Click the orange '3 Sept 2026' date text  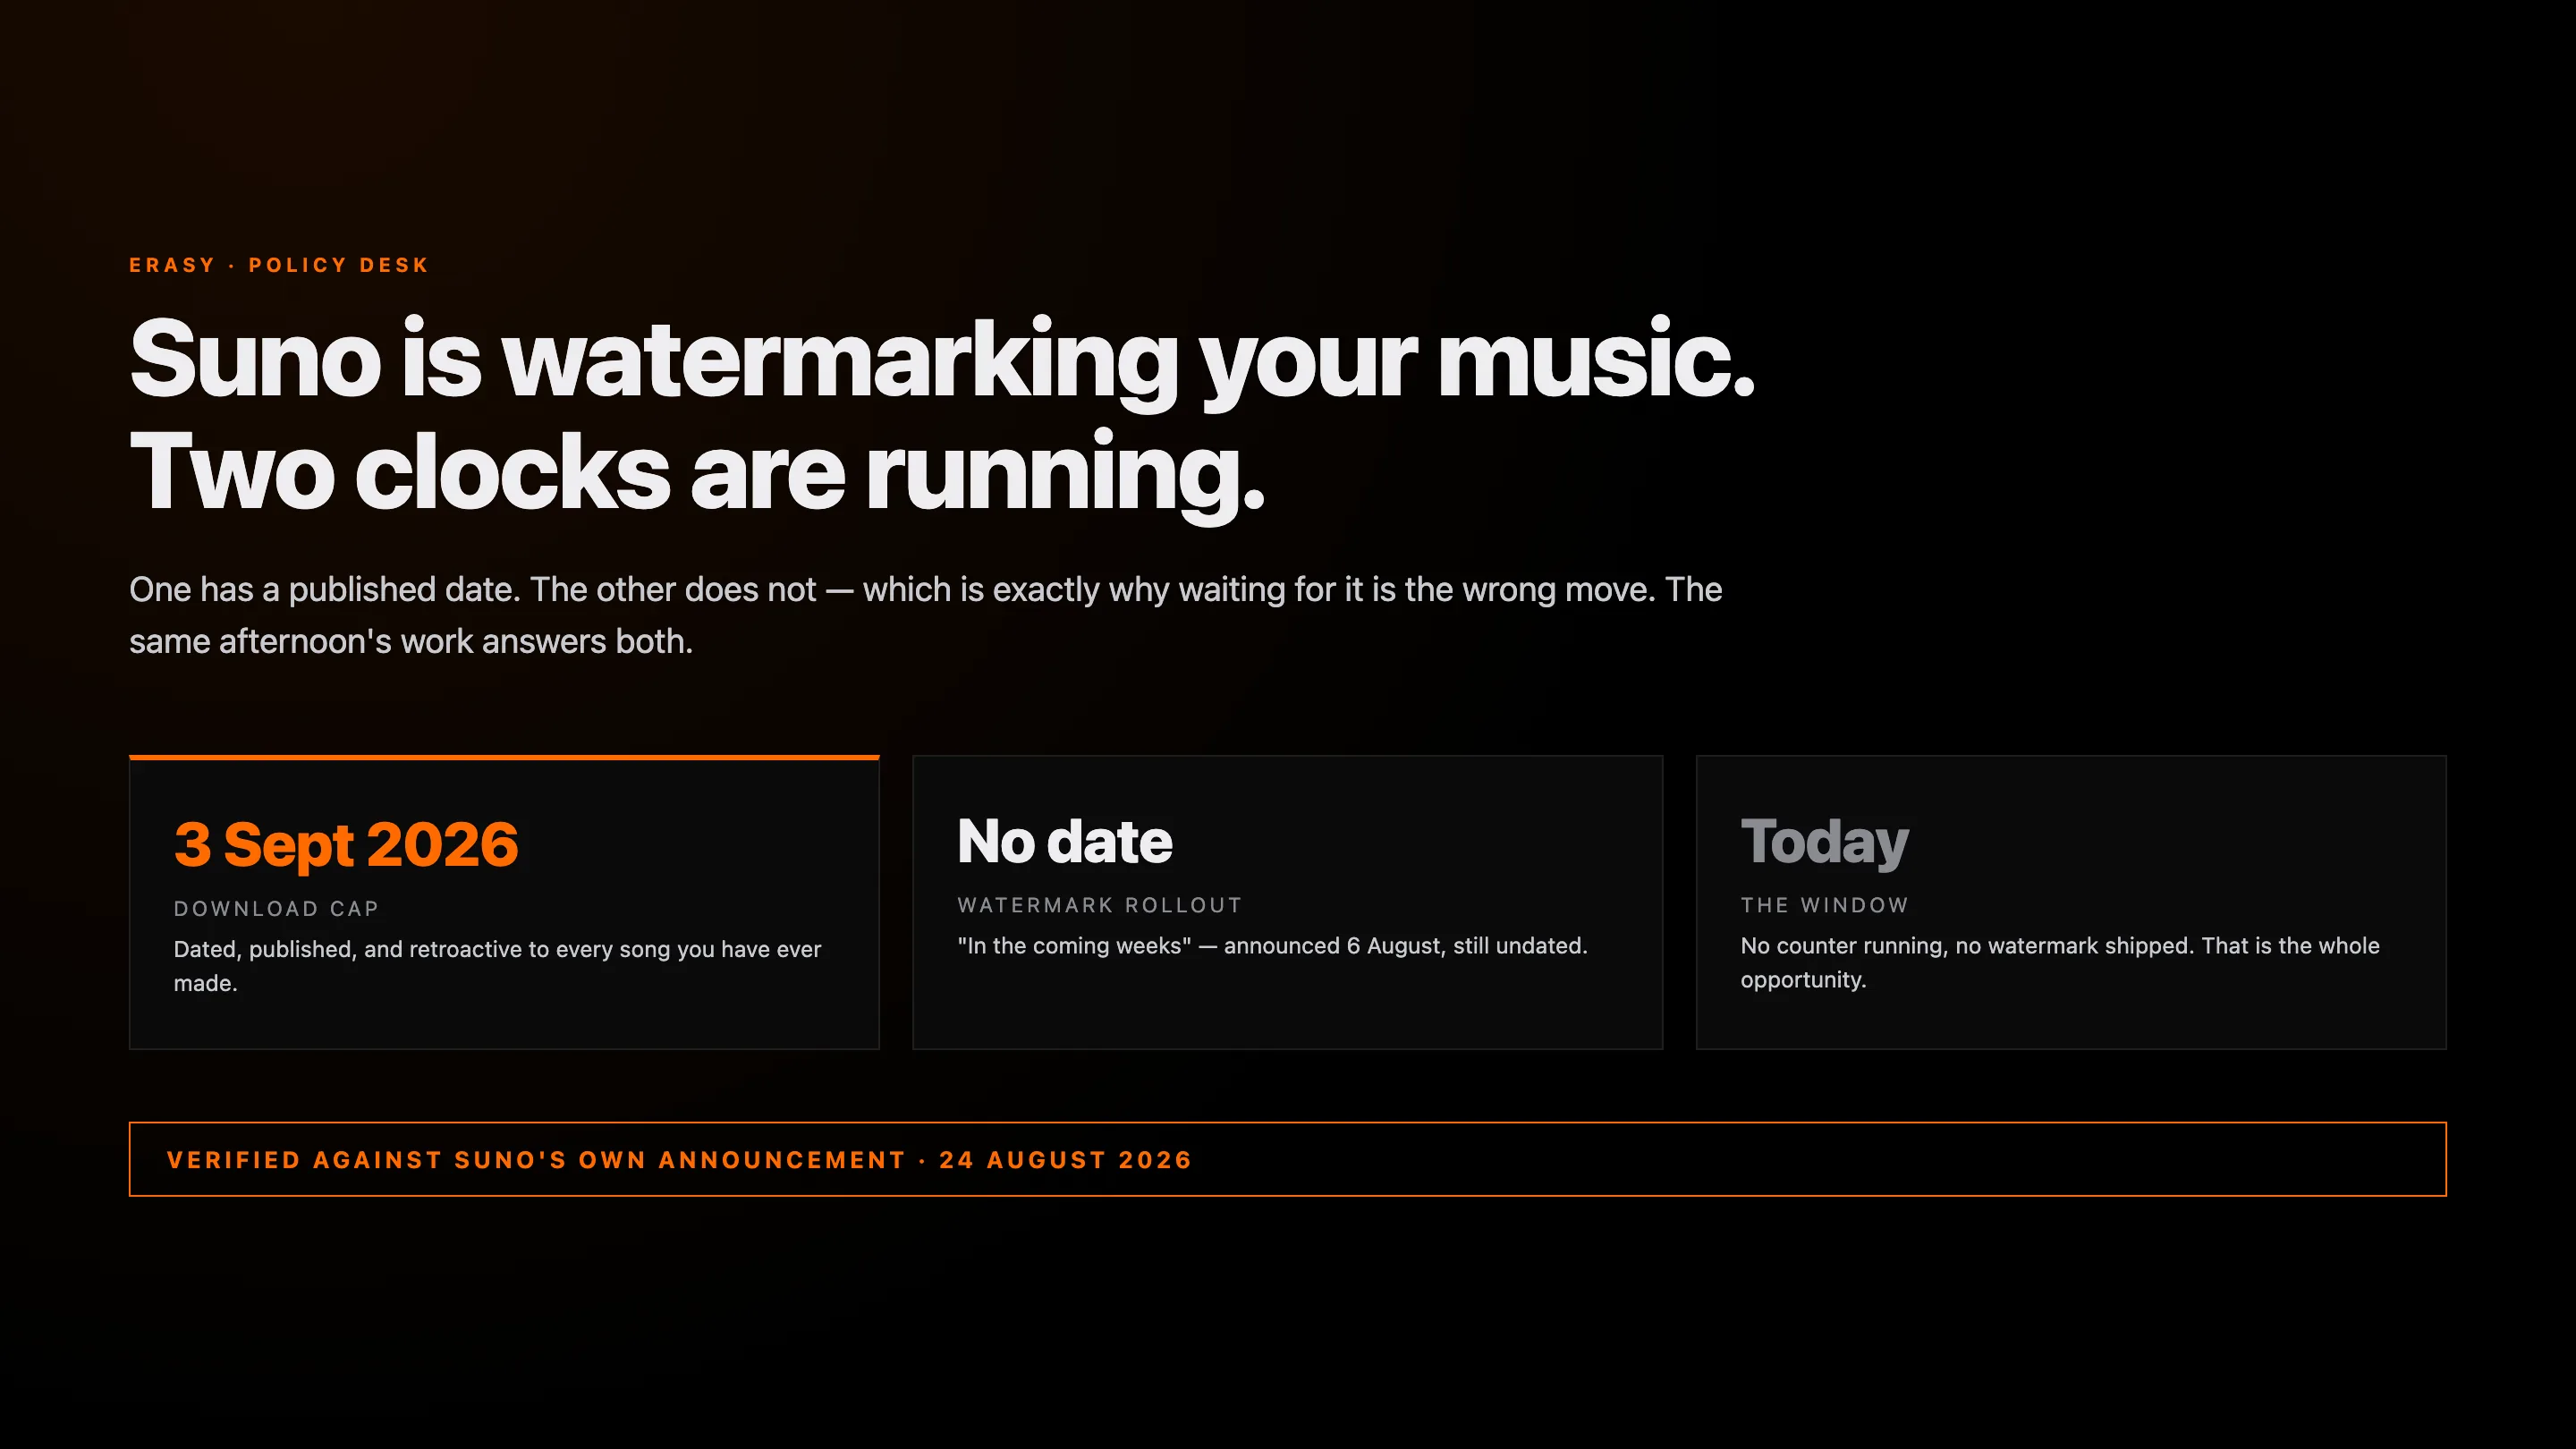pos(346,845)
